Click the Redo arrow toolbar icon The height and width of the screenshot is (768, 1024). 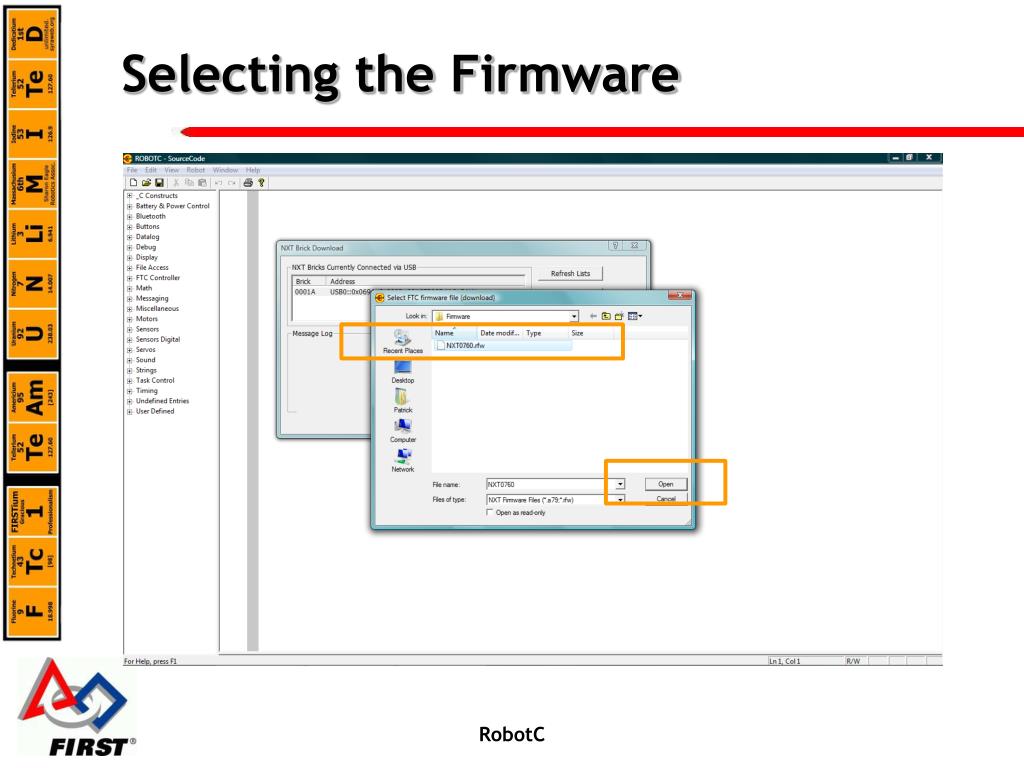pos(231,183)
